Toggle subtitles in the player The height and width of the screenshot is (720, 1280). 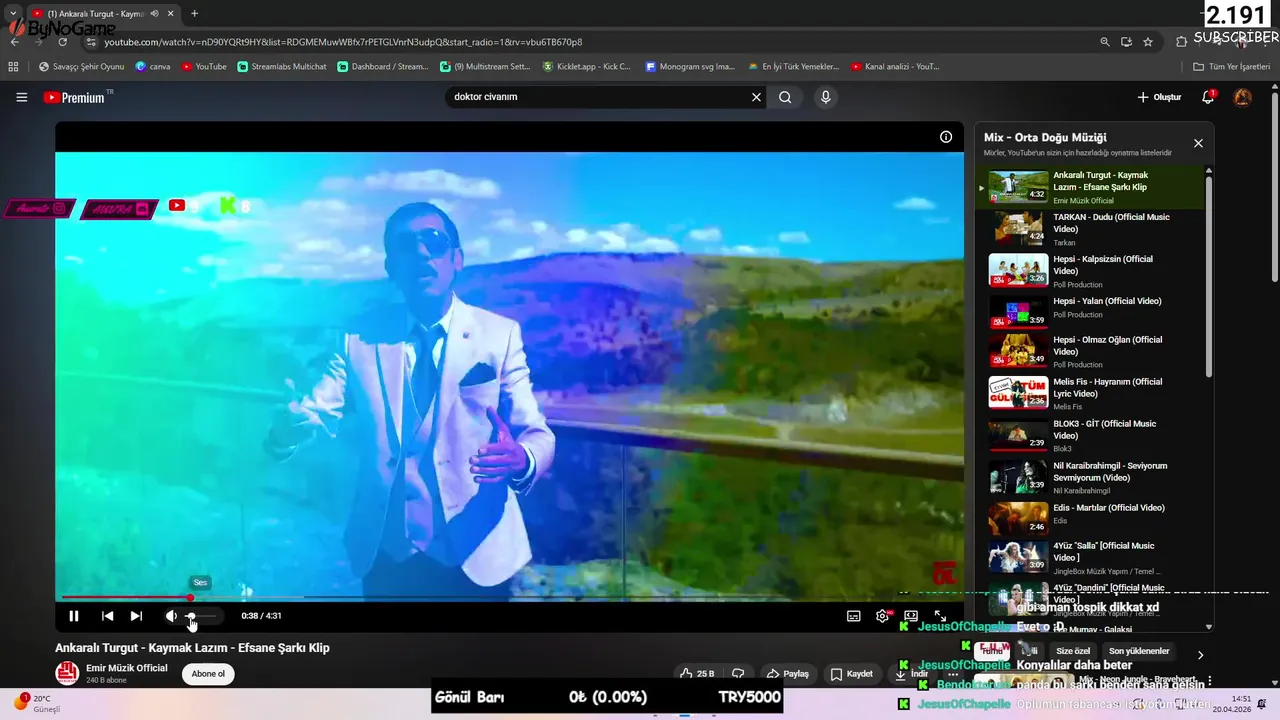pos(854,616)
